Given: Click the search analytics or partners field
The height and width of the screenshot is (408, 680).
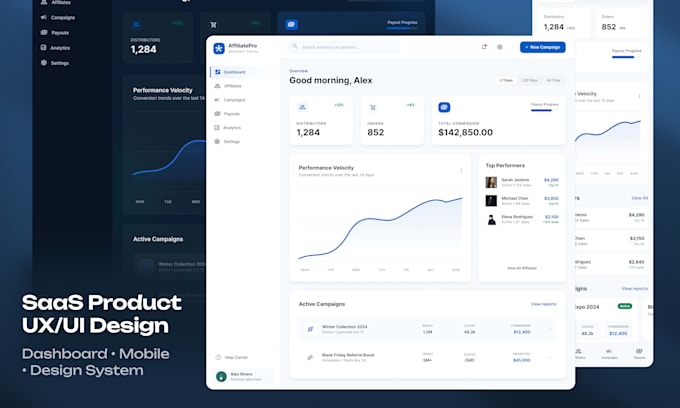Looking at the screenshot, I should (344, 47).
